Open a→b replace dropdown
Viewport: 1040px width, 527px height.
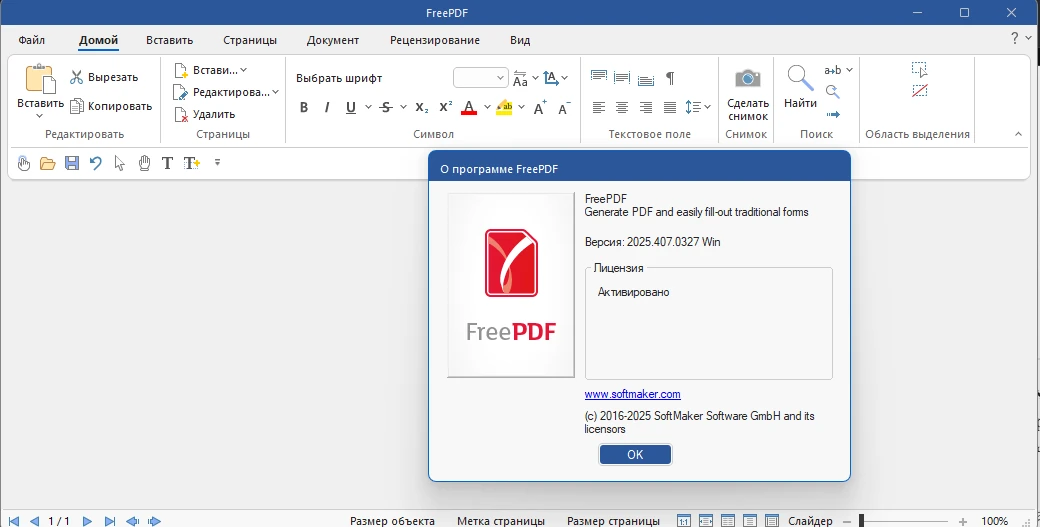(850, 70)
